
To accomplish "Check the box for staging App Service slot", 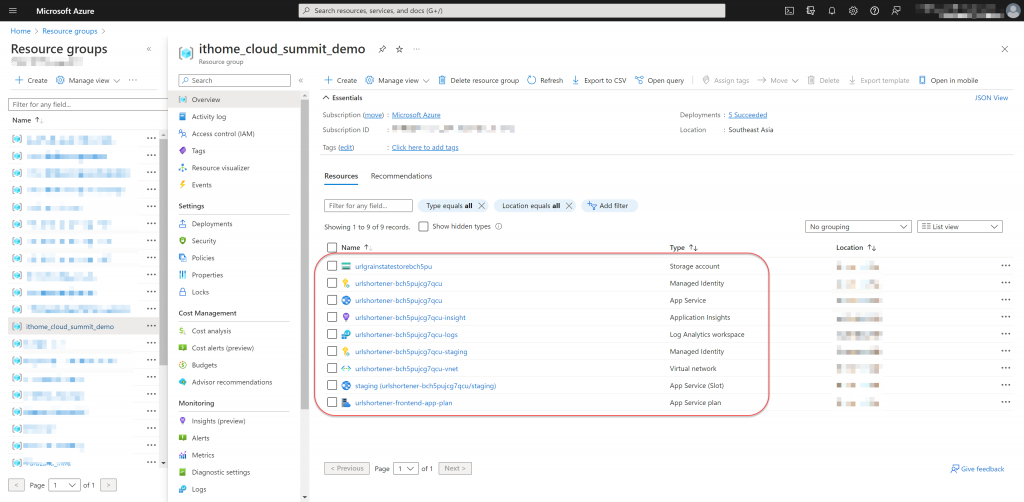I will pos(332,385).
